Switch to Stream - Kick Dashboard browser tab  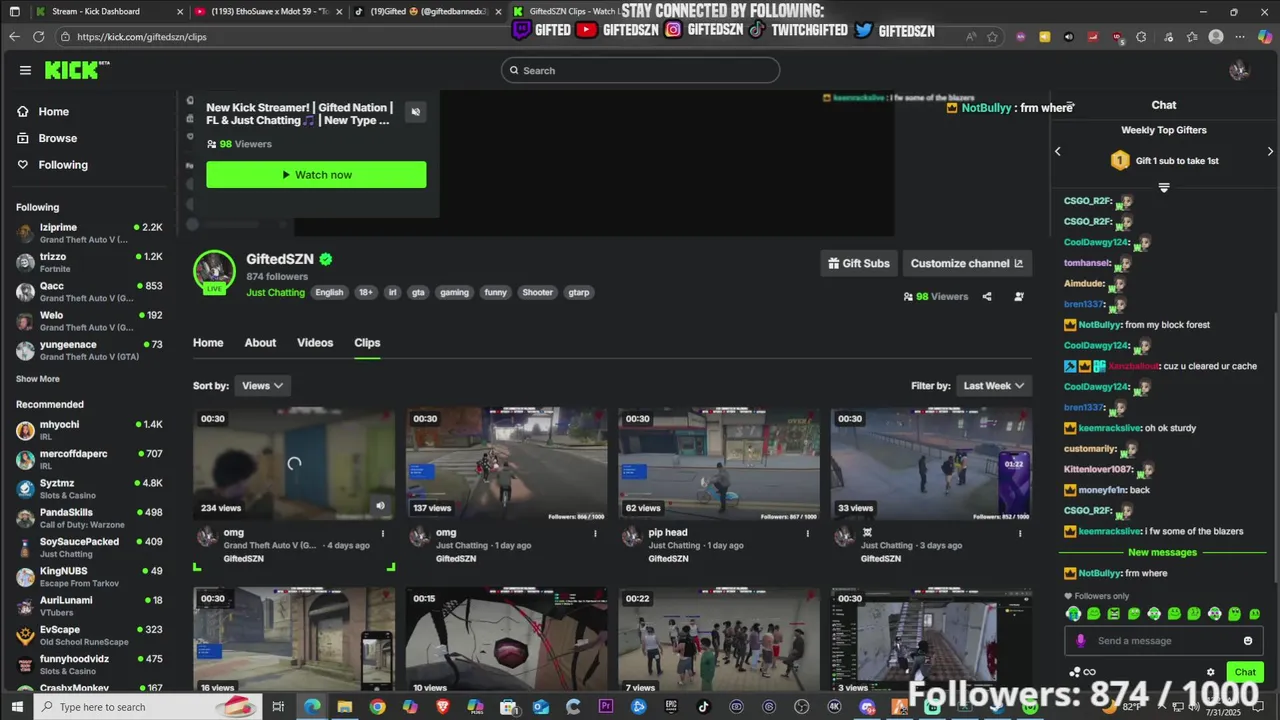[107, 12]
